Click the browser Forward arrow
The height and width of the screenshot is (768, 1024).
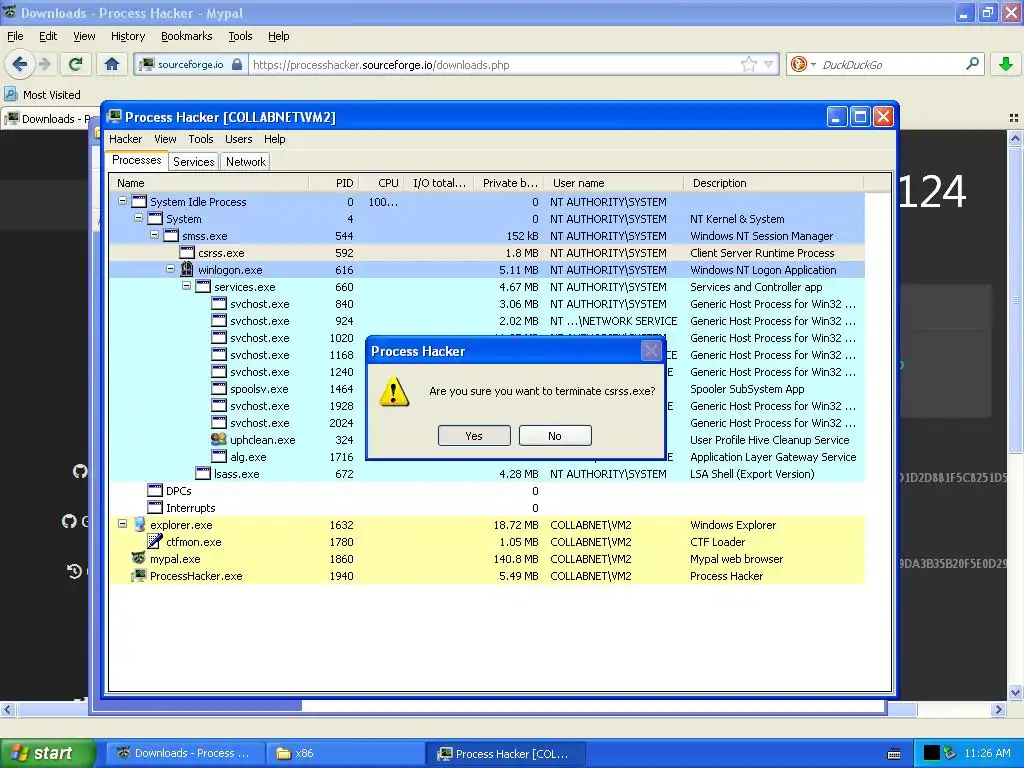44,64
